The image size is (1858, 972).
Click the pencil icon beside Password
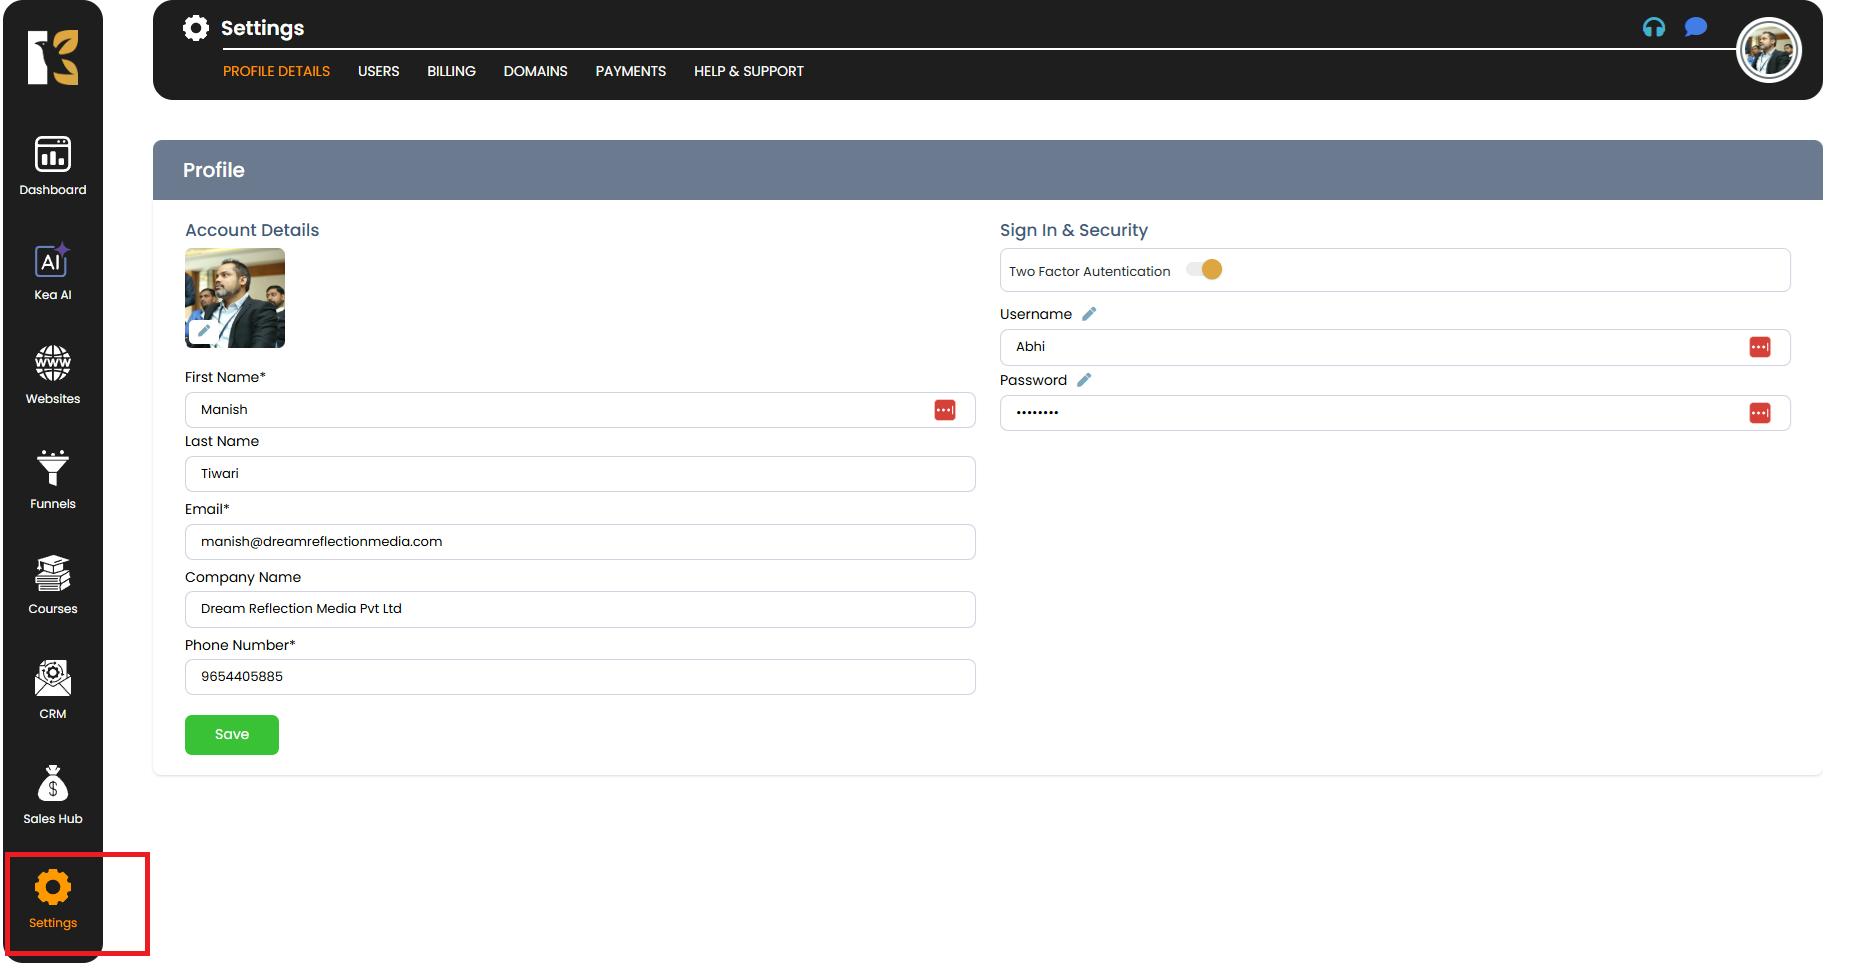pos(1084,380)
